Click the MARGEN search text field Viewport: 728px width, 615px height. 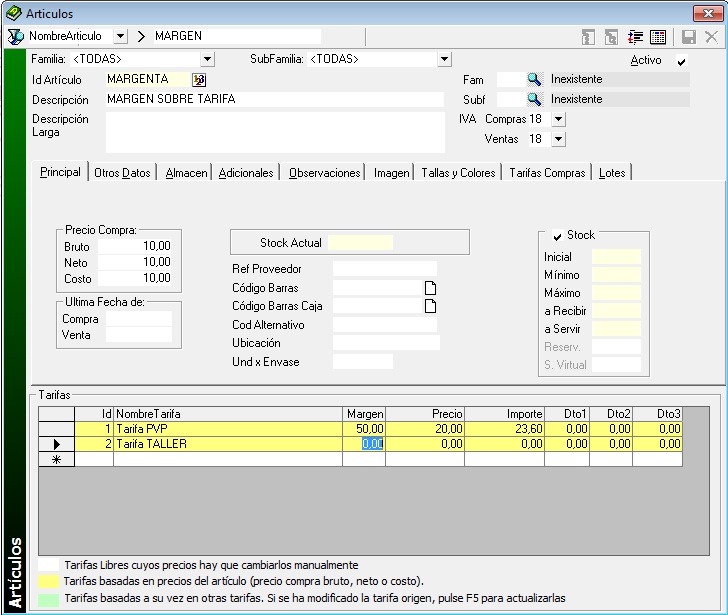tap(237, 36)
